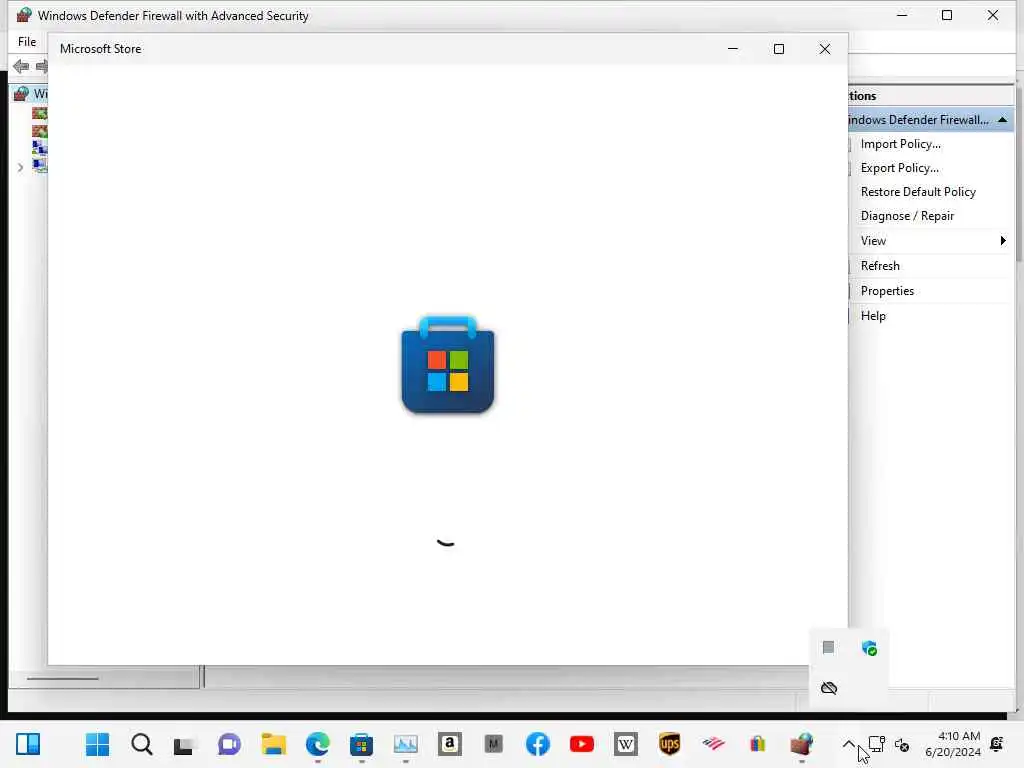Viewport: 1024px width, 768px height.
Task: Close the Microsoft Store window
Action: (x=824, y=49)
